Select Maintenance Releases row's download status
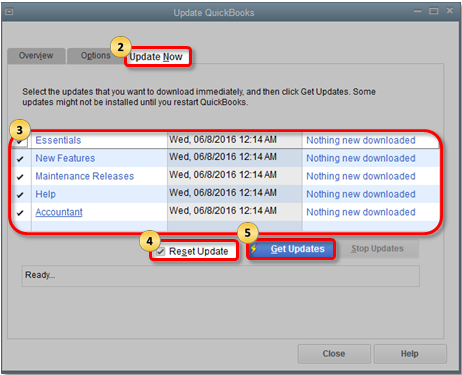 361,176
